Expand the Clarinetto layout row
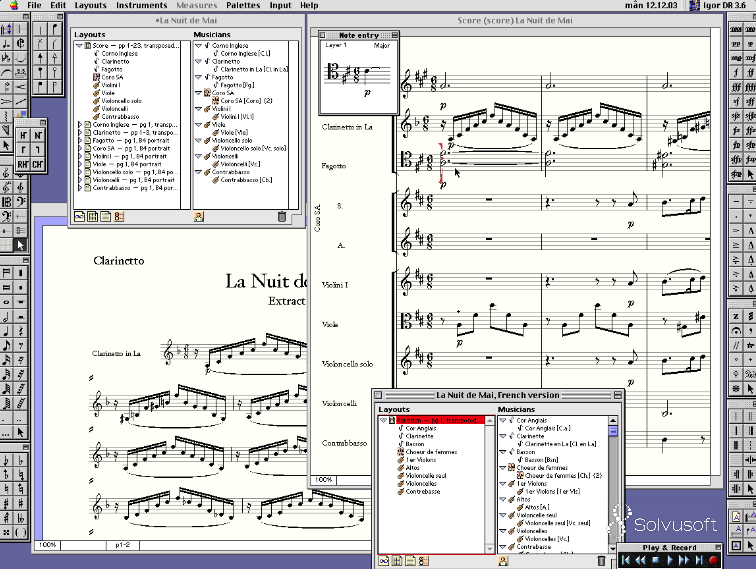This screenshot has height=569, width=756. coord(80,132)
